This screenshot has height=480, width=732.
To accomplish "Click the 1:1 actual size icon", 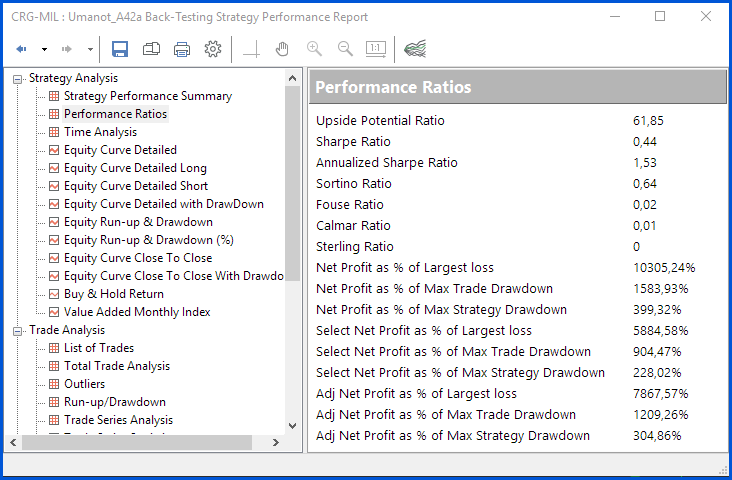I will pos(376,49).
